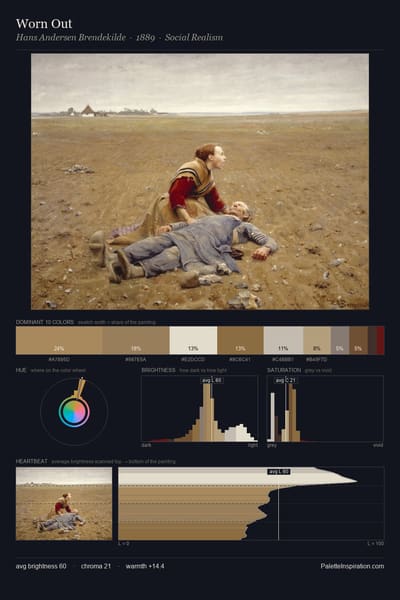This screenshot has width=400, height=600.
Task: Click the hue color wheel icon
Action: tap(74, 411)
